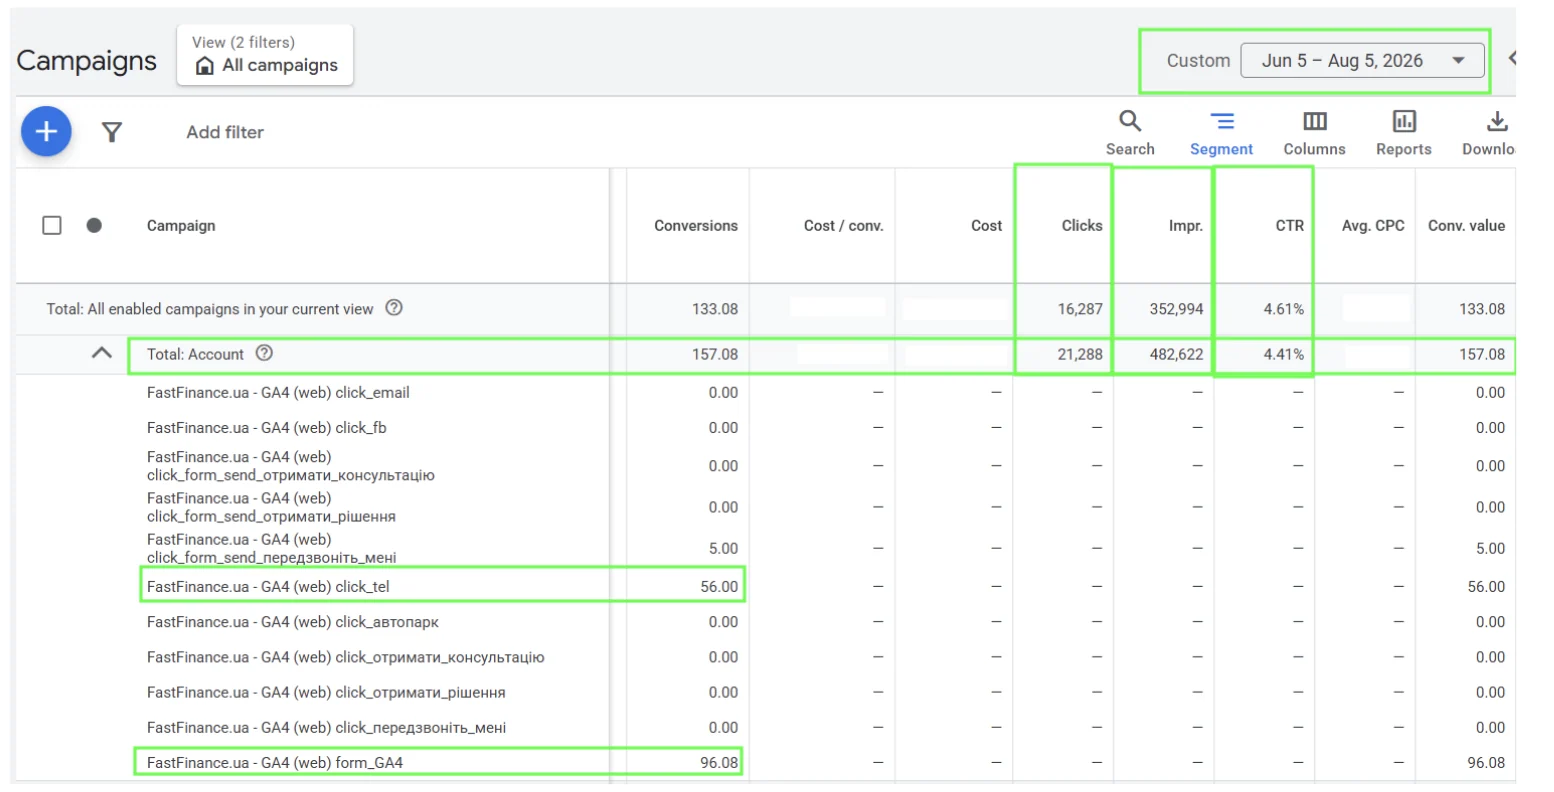Sort by the Cost column header
Screen dimensions: 1554x792
(x=986, y=226)
